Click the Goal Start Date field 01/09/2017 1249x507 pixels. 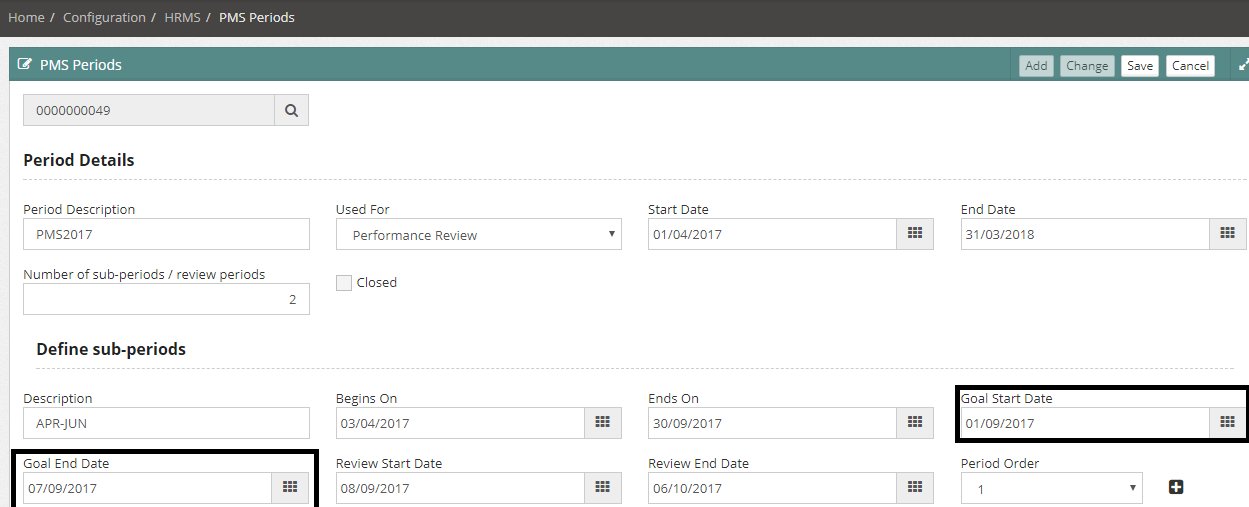point(1085,423)
